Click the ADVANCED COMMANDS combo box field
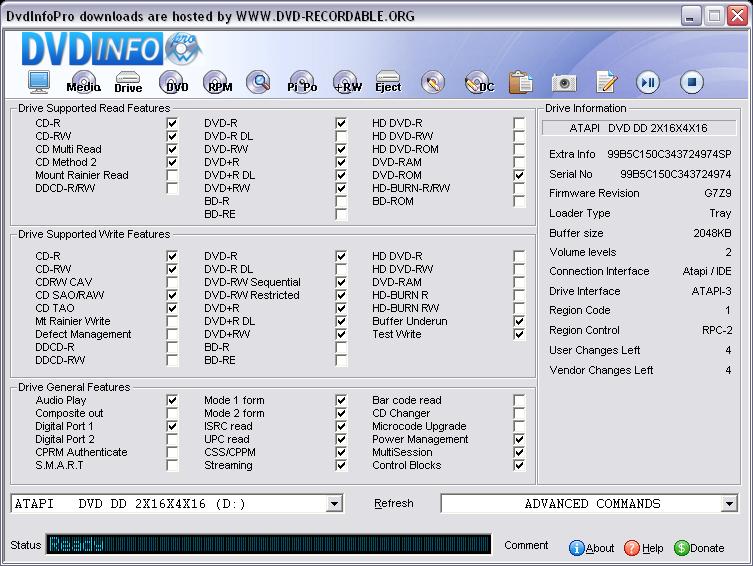 (589, 504)
